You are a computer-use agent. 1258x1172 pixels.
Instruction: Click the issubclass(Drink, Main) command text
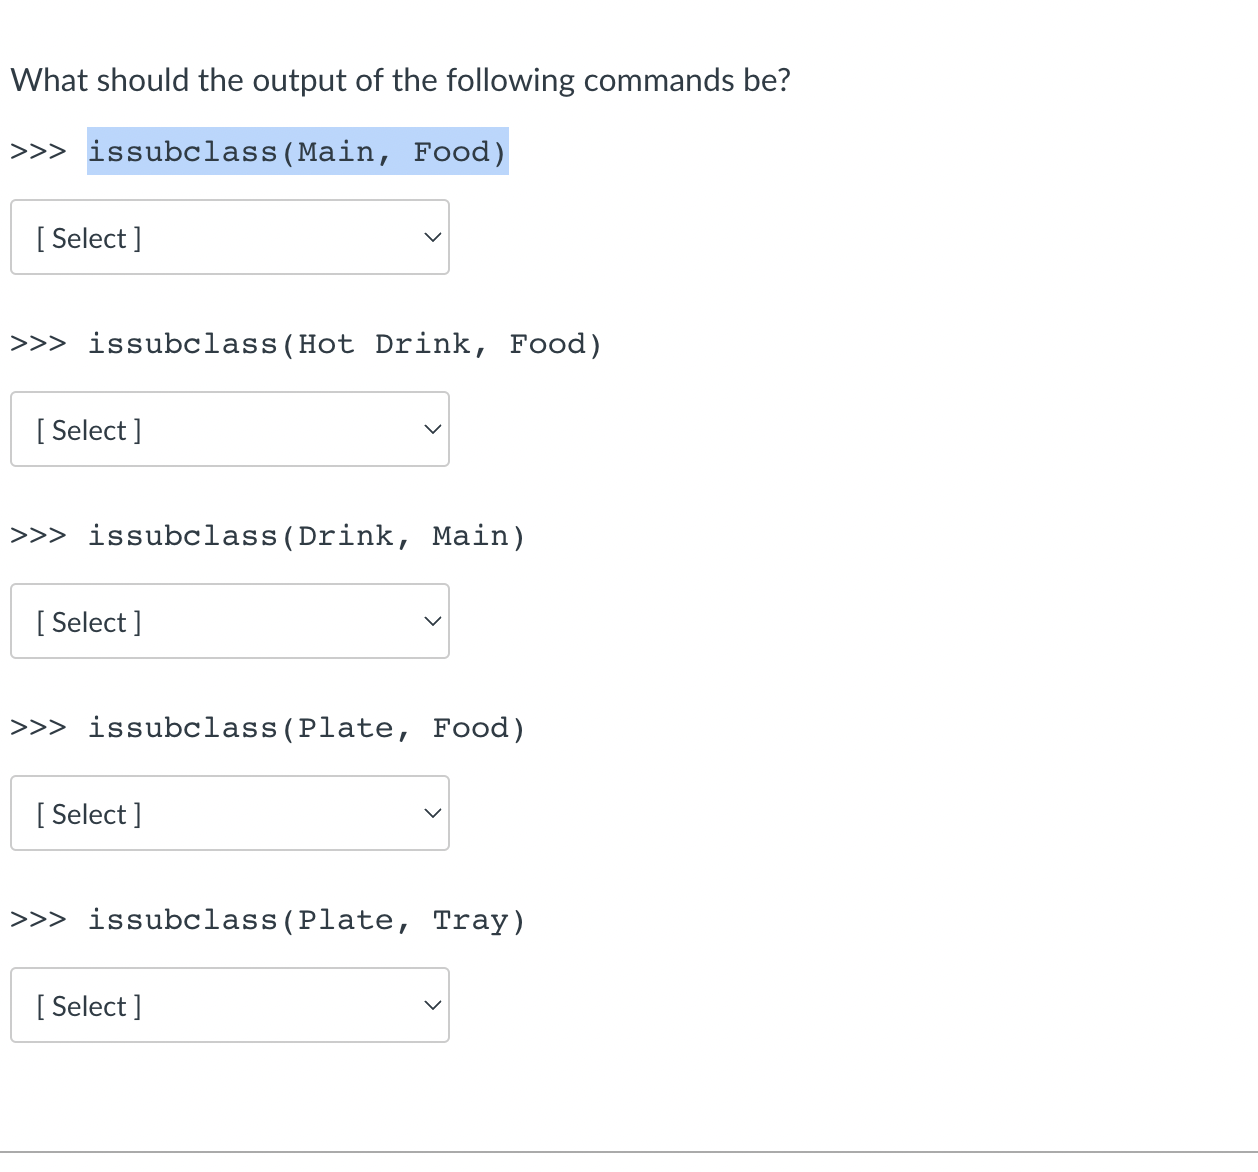[x=307, y=535]
